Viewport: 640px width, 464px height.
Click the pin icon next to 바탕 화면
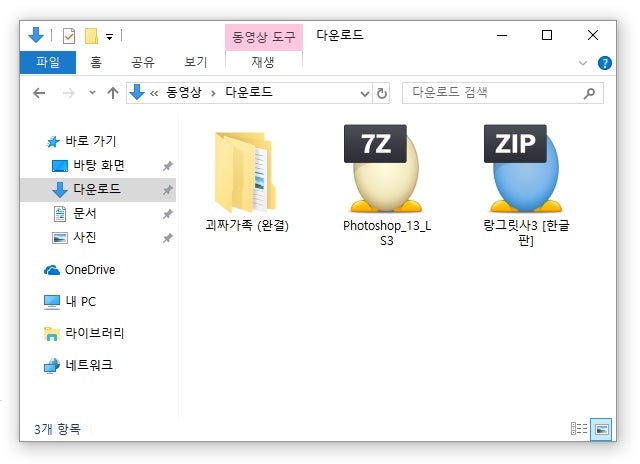167,166
